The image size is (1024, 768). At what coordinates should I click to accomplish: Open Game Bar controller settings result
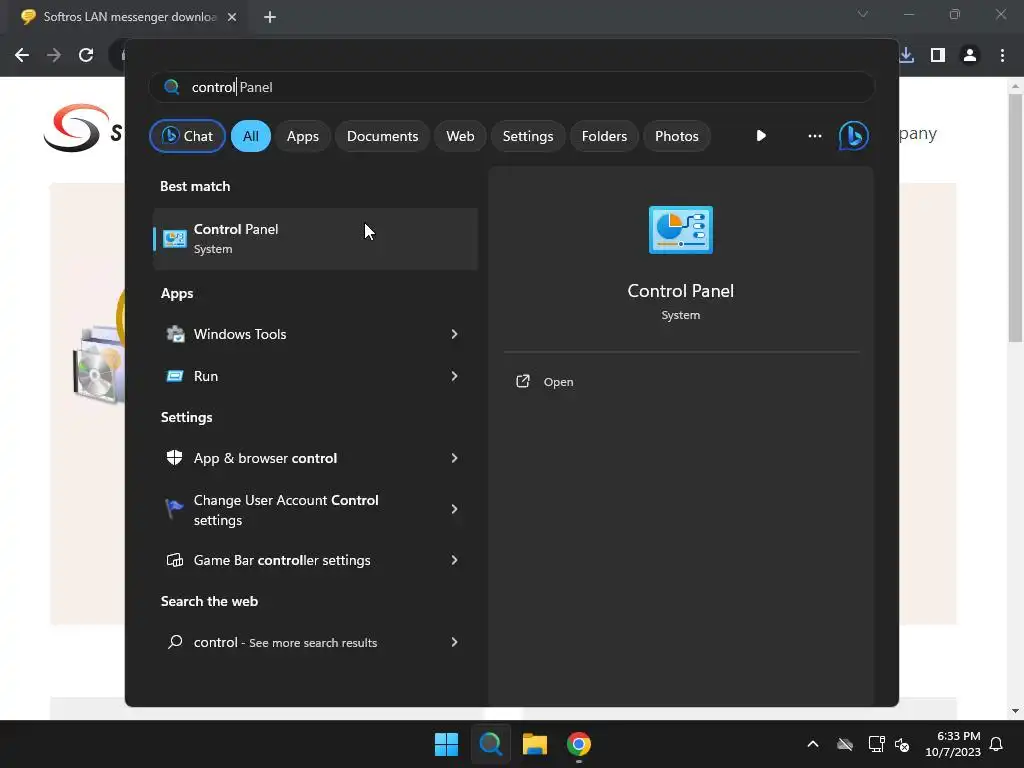coord(315,560)
